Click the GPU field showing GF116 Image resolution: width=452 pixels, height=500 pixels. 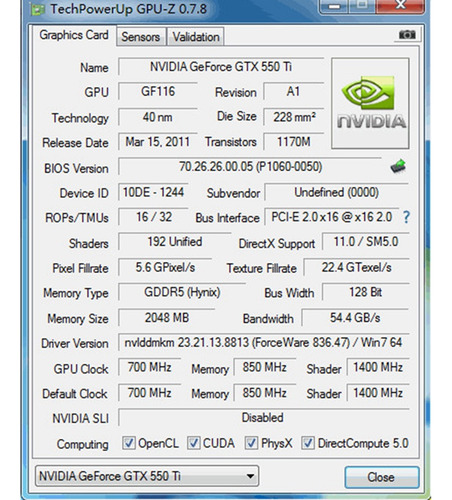coord(158,92)
